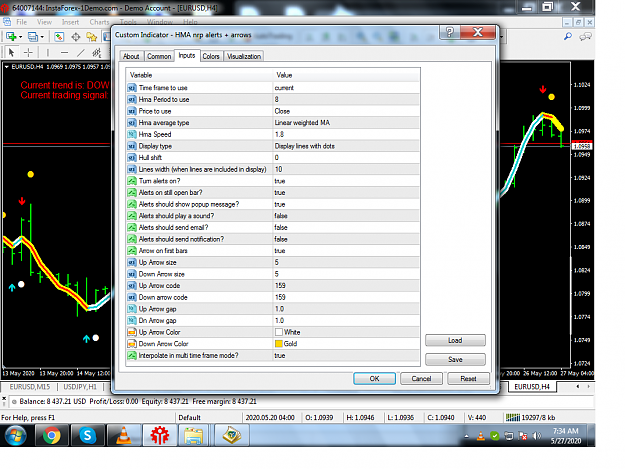Click the 'Hma Speed' variable icon
Screen dimensions: 625x469
132,134
